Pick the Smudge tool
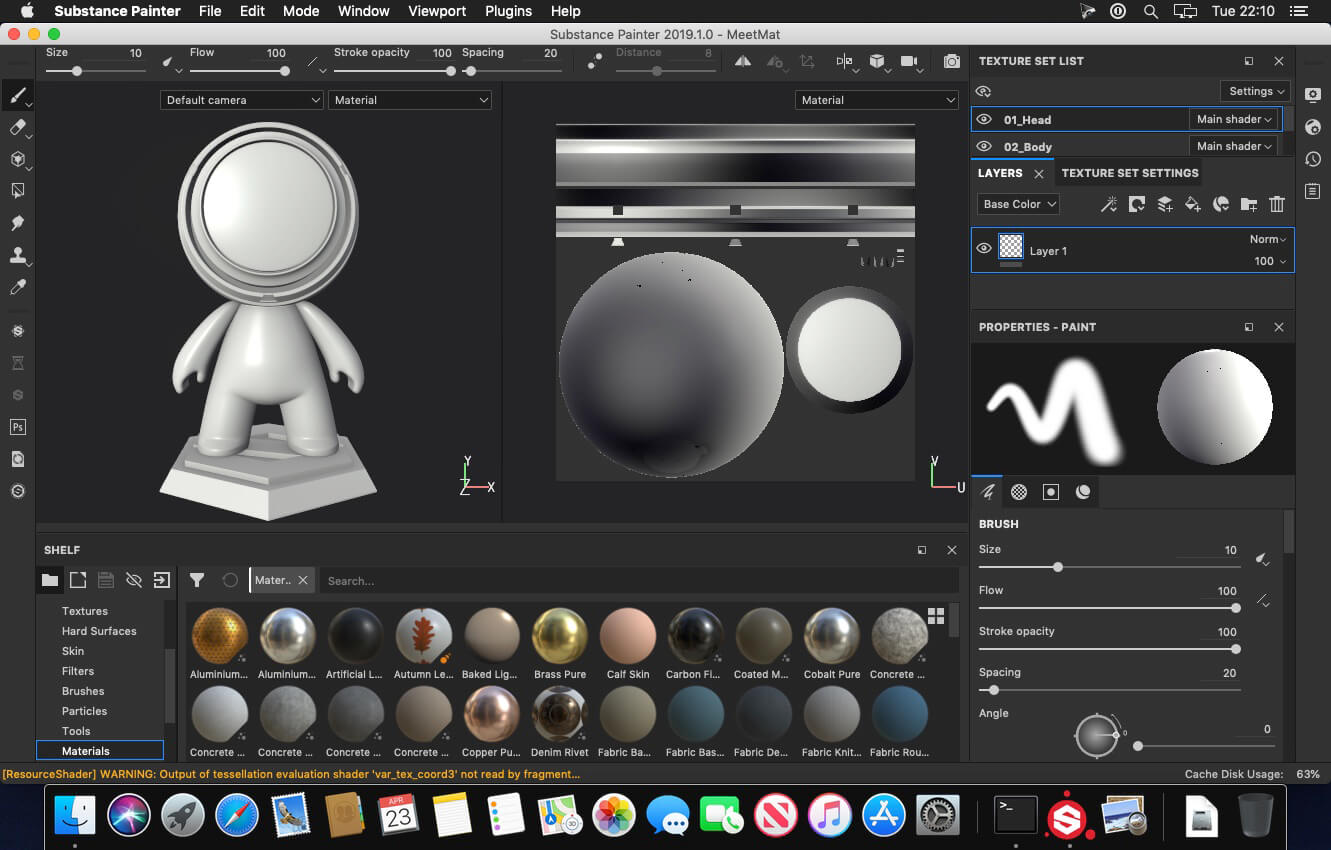The height and width of the screenshot is (850, 1331). click(x=17, y=223)
